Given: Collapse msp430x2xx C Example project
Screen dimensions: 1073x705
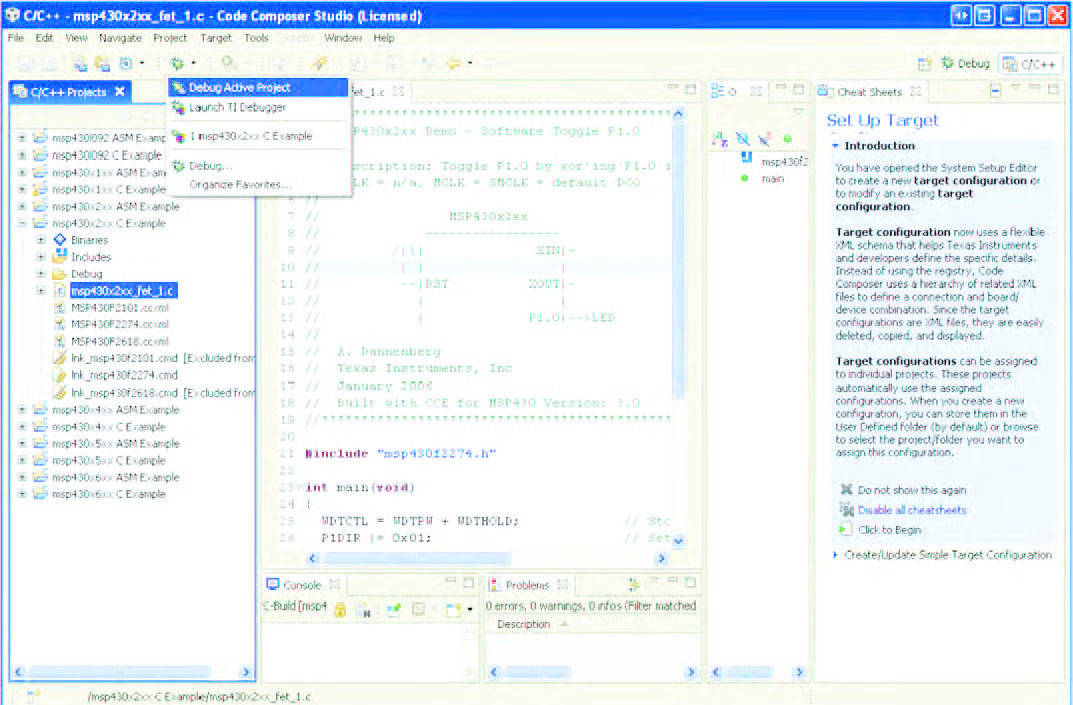Looking at the screenshot, I should click(x=22, y=223).
